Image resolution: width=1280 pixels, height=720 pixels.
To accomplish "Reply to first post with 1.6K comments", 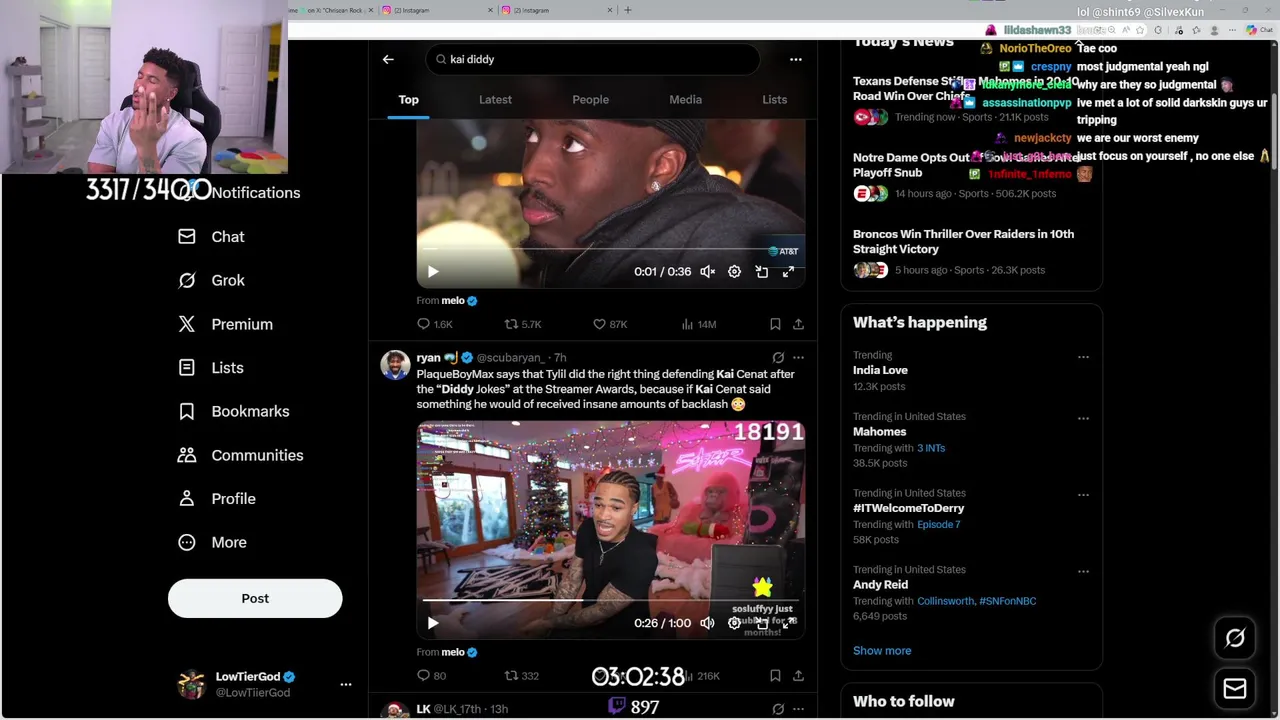I will pos(435,324).
